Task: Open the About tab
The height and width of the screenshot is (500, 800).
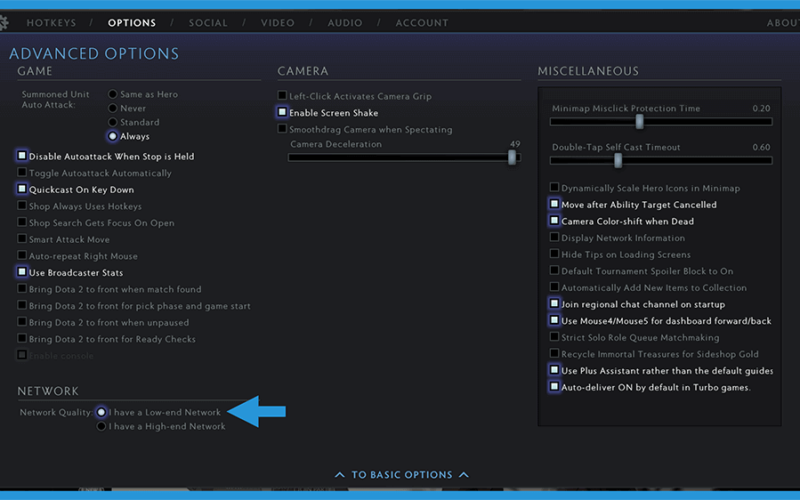Action: click(783, 23)
